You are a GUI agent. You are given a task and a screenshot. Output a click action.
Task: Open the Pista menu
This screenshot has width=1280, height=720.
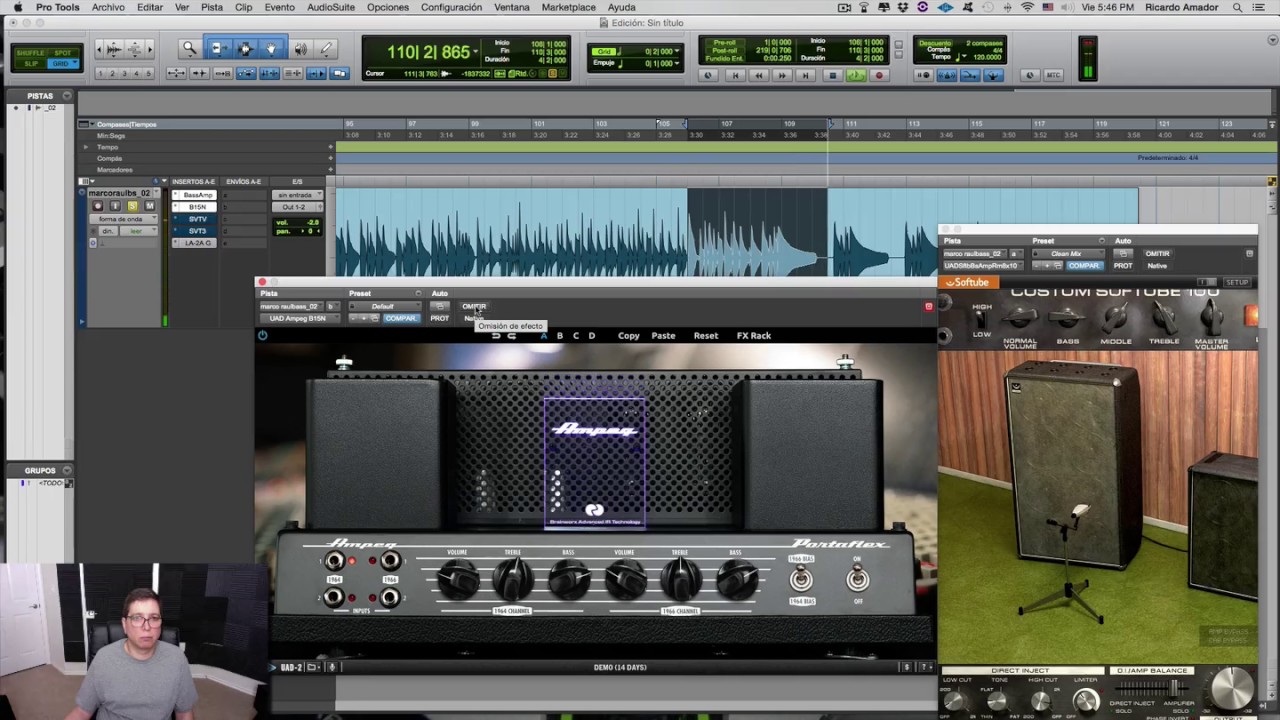click(x=212, y=7)
